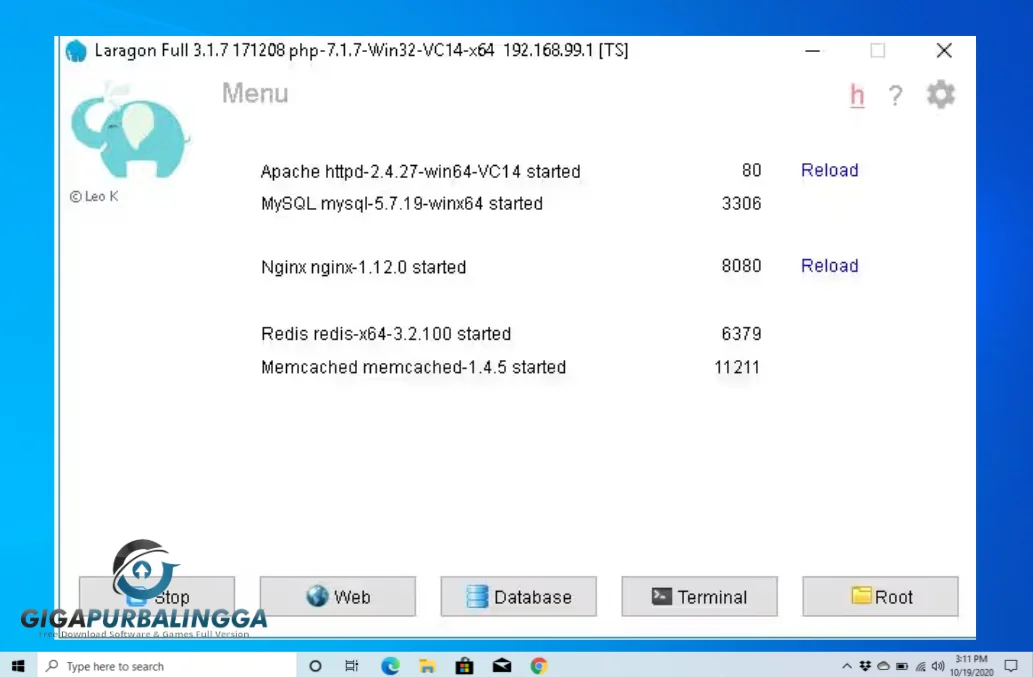Open the Web button
Screen dimensions: 1033x677
(337, 597)
